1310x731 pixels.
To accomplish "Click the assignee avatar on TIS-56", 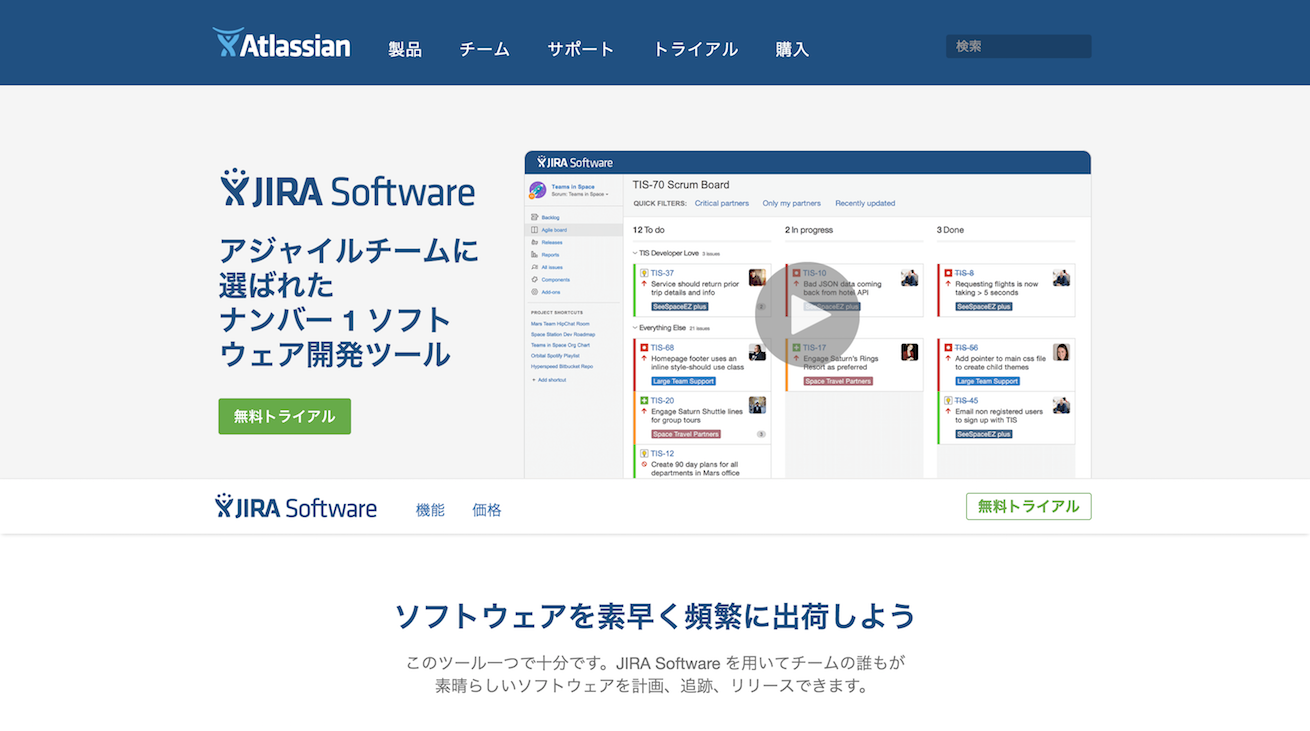I will pos(1062,352).
